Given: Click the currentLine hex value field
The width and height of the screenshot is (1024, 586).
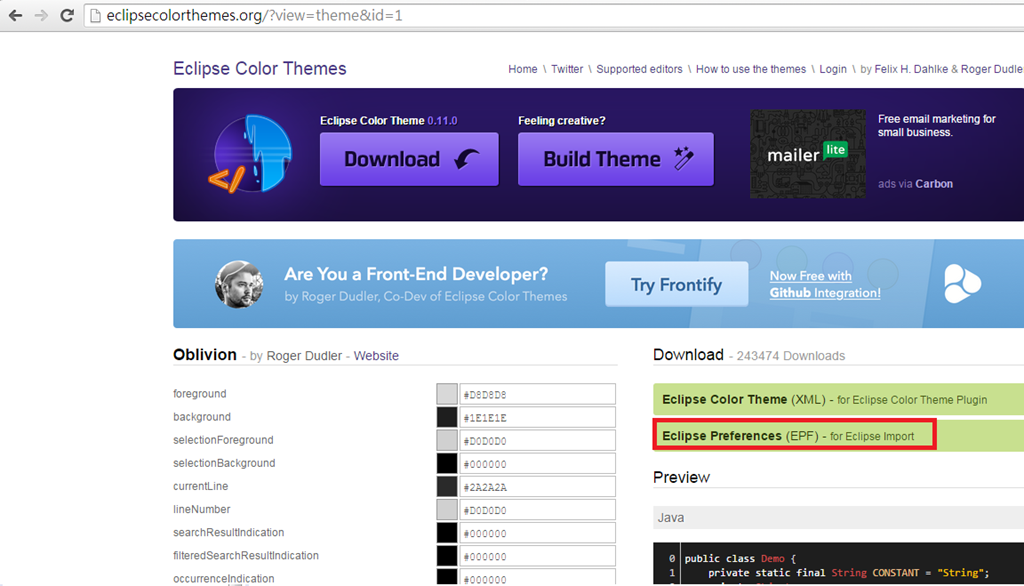Looking at the screenshot, I should [x=537, y=487].
